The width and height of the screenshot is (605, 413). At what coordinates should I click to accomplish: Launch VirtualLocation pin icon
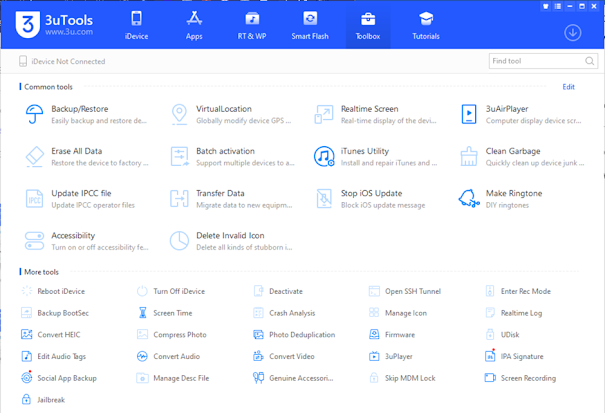click(x=179, y=114)
